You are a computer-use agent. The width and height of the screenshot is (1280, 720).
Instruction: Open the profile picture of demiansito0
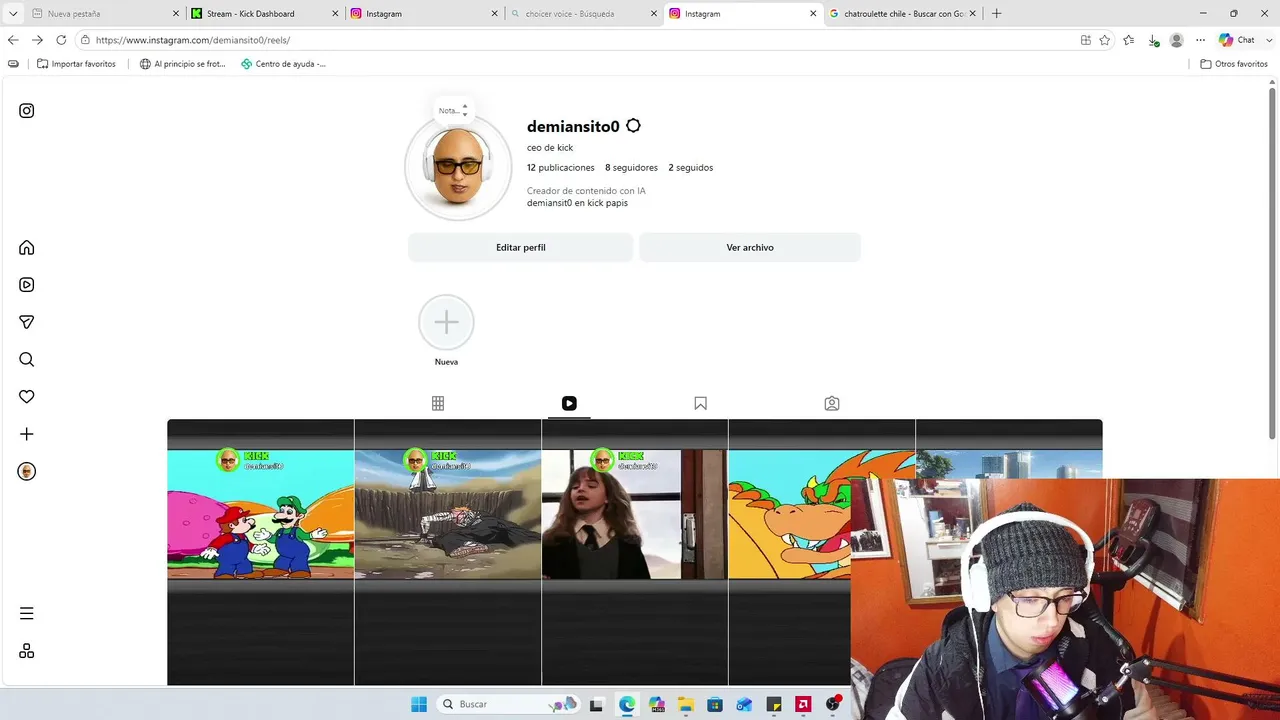point(459,168)
